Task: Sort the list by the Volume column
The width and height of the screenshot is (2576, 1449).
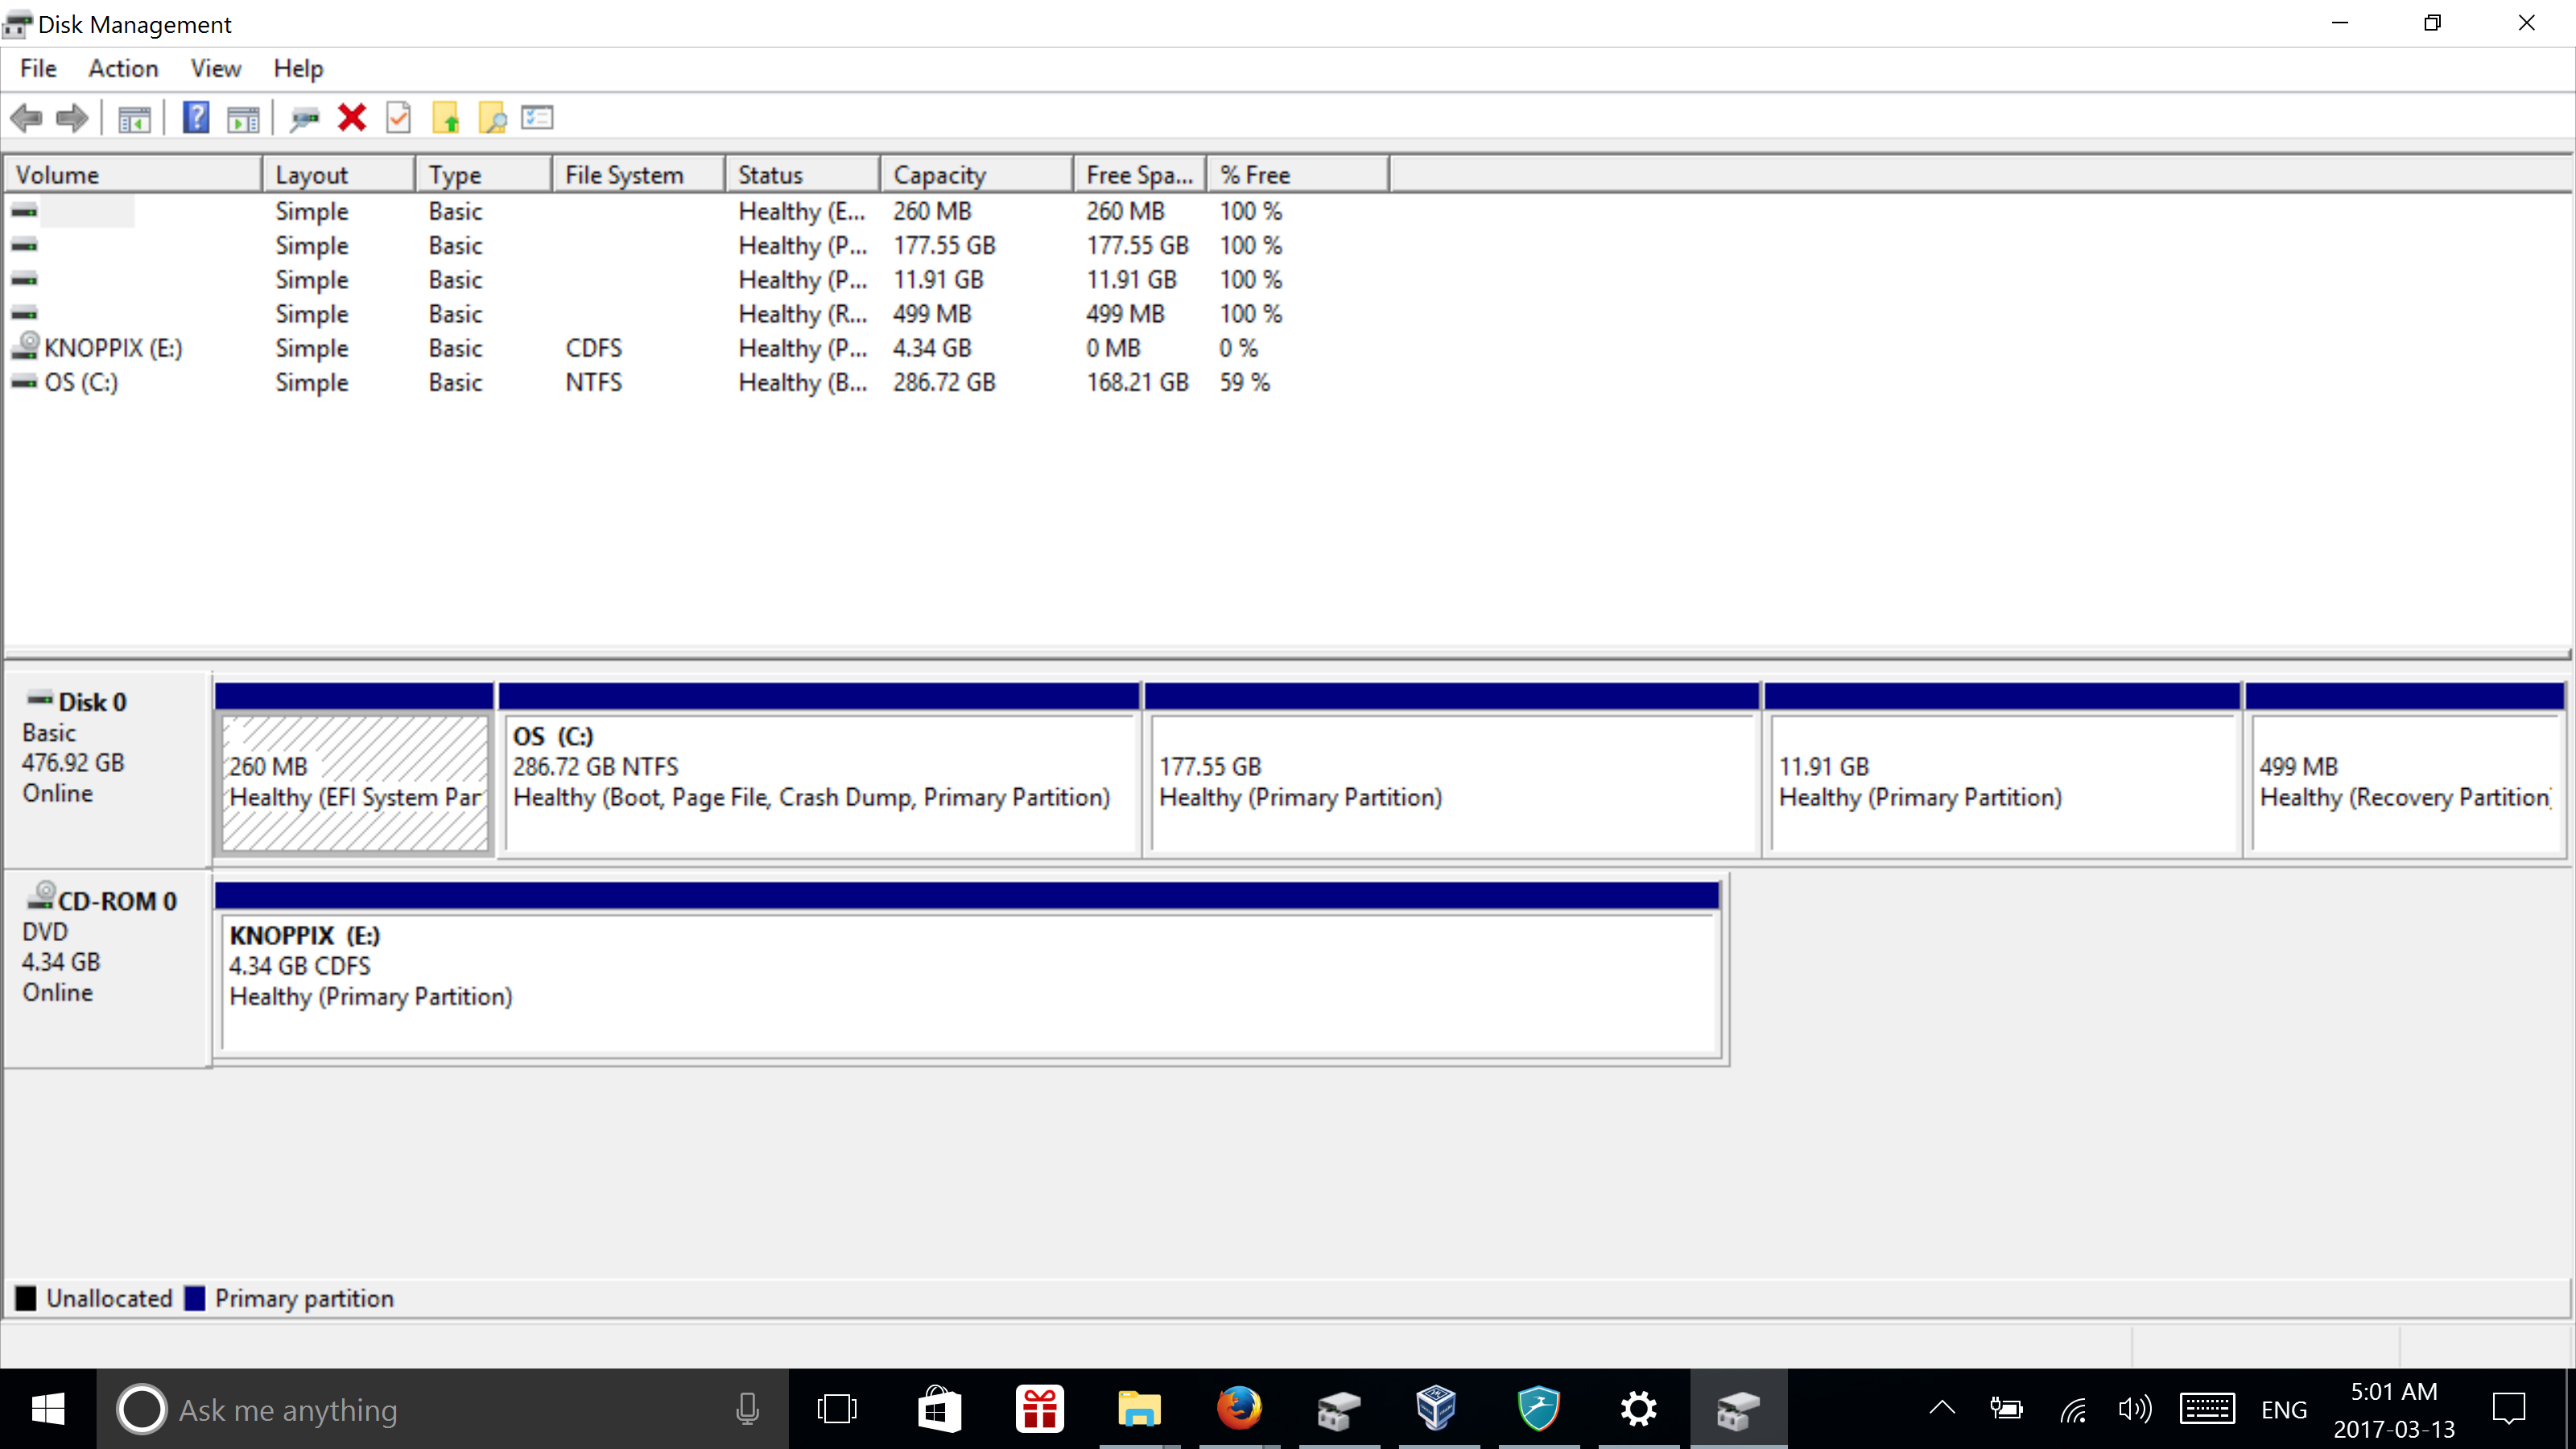Action: point(133,175)
